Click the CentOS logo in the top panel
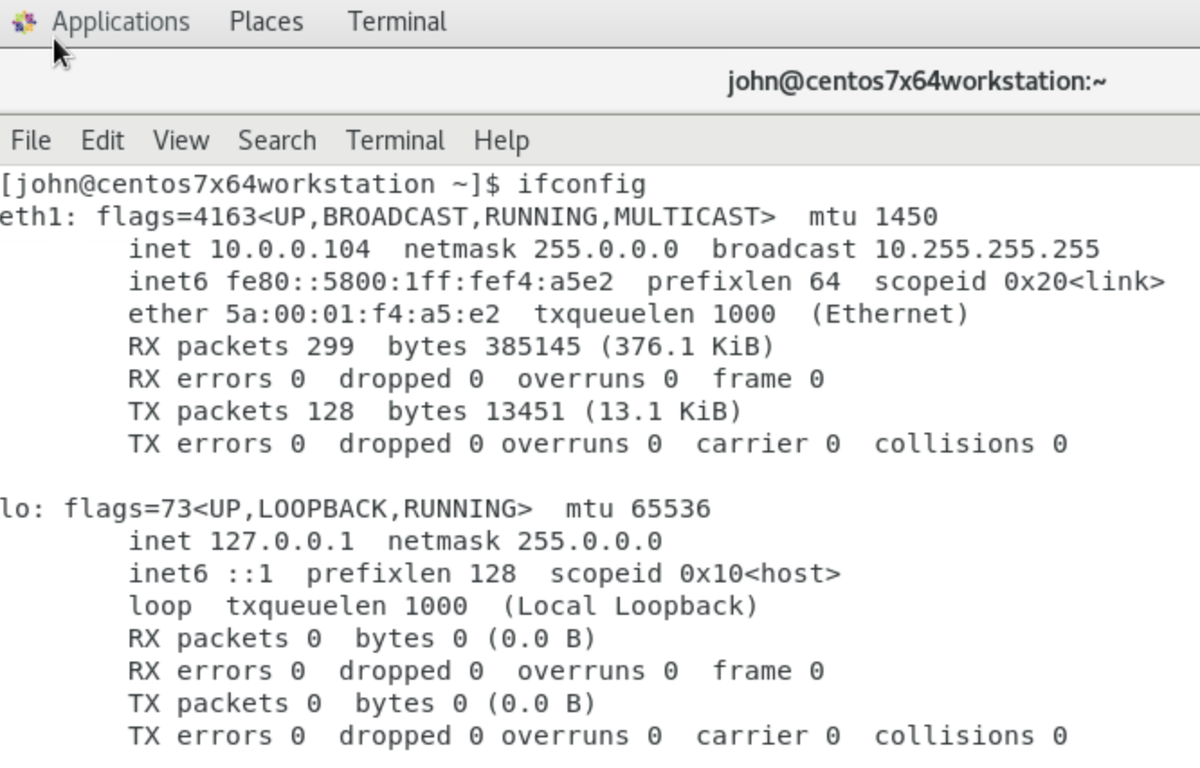 click(x=24, y=21)
